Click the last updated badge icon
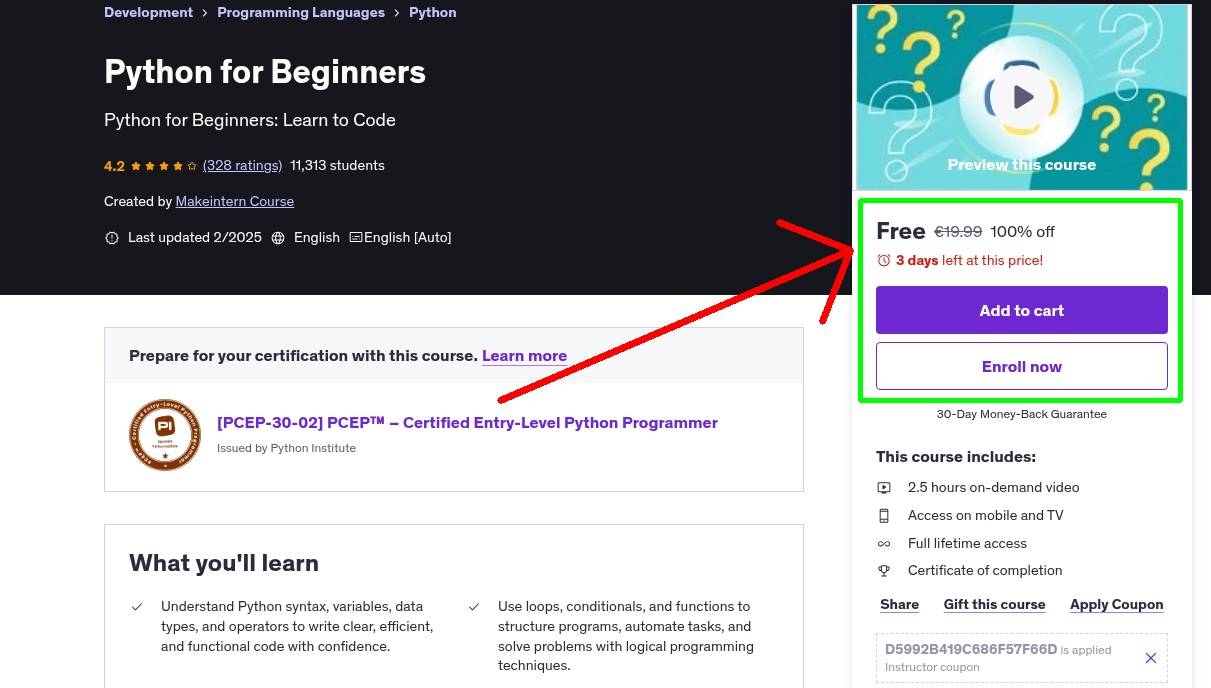Image resolution: width=1211 pixels, height=688 pixels. (112, 238)
